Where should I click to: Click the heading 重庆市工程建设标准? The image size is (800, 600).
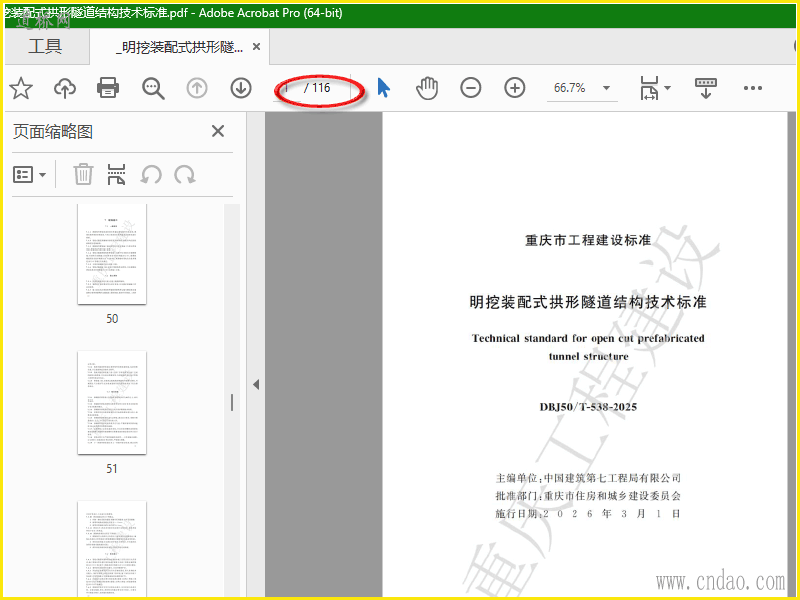(x=588, y=240)
